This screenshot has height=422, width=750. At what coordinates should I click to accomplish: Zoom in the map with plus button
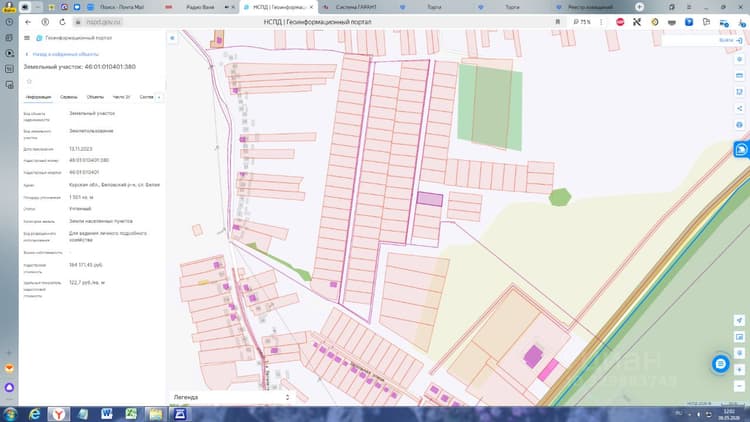click(739, 370)
